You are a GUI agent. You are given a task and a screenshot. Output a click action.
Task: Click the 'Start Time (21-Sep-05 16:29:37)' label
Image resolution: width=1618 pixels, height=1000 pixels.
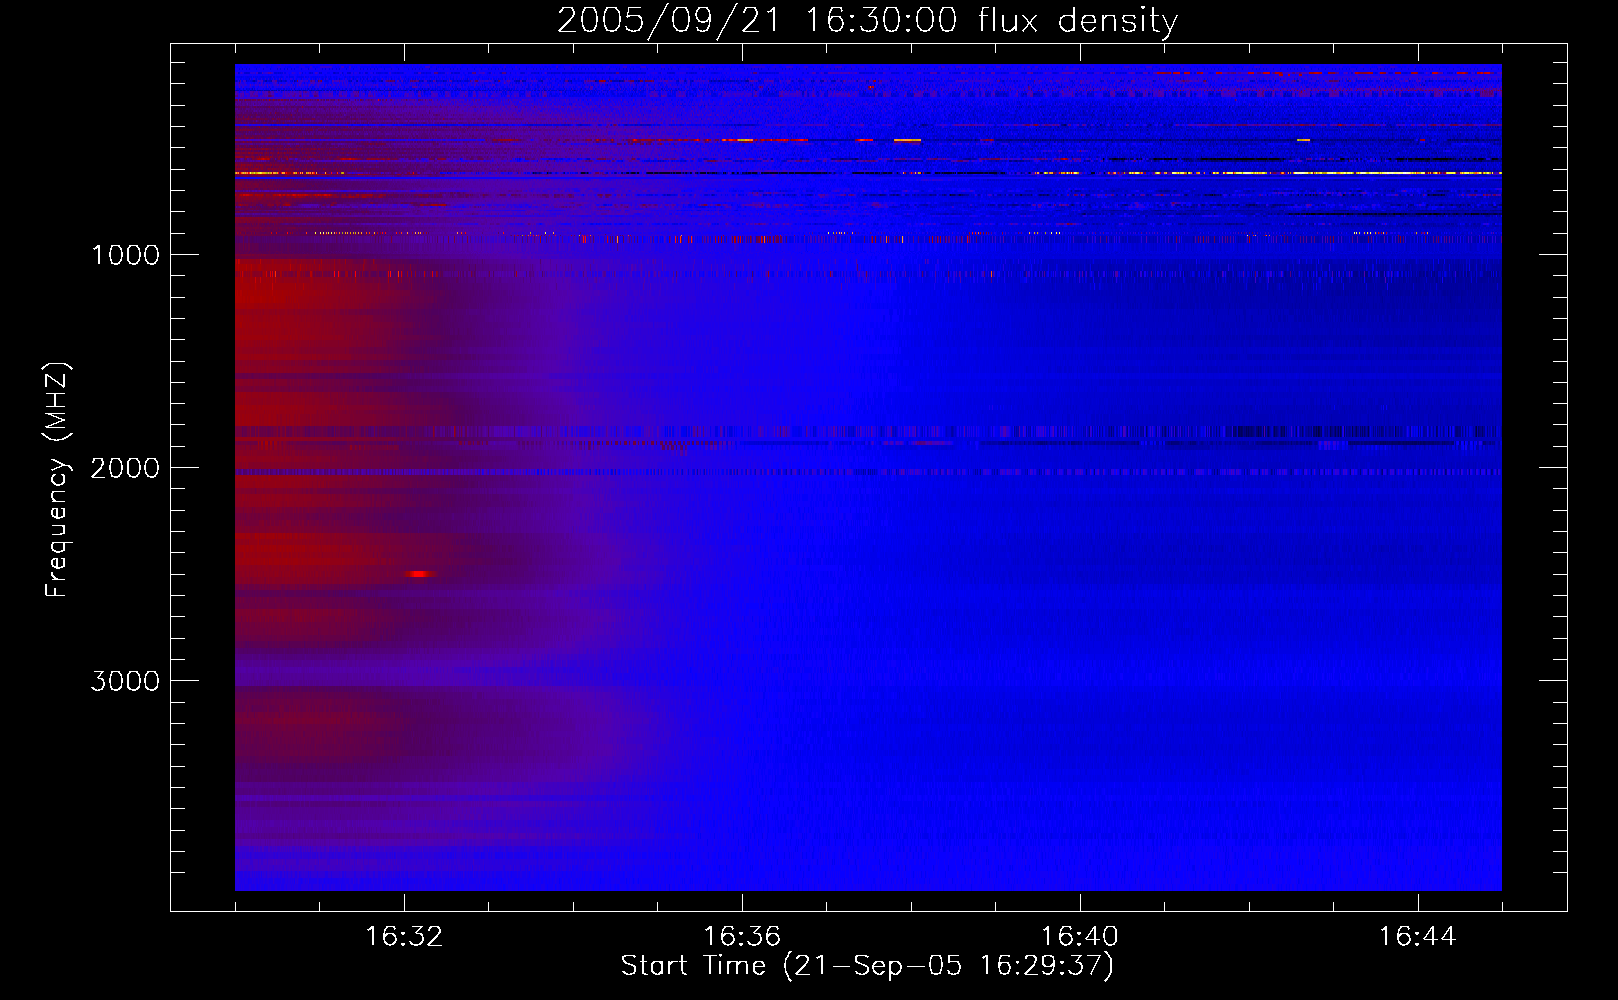pos(867,966)
